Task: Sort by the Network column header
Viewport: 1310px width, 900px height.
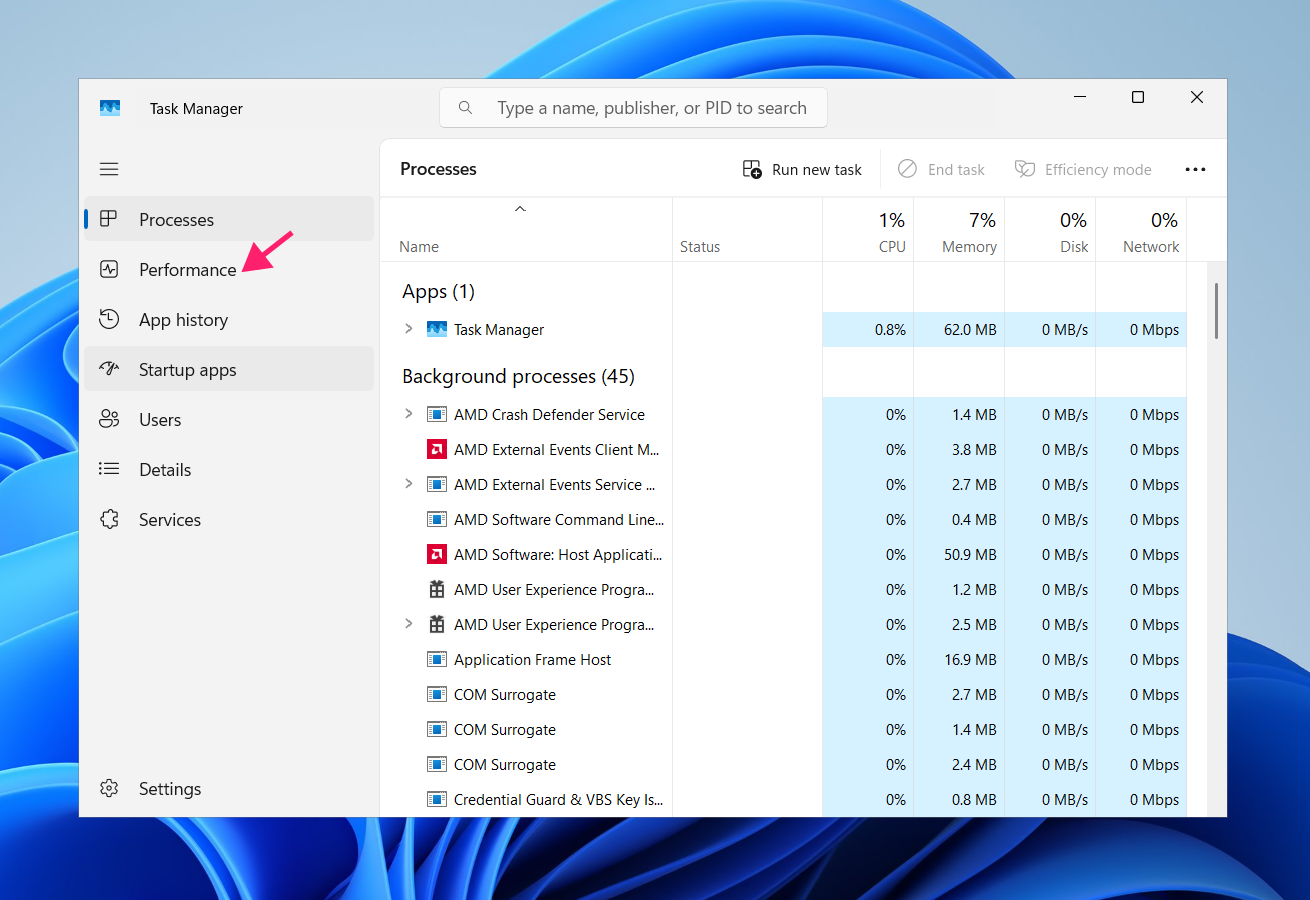Action: tap(1141, 230)
